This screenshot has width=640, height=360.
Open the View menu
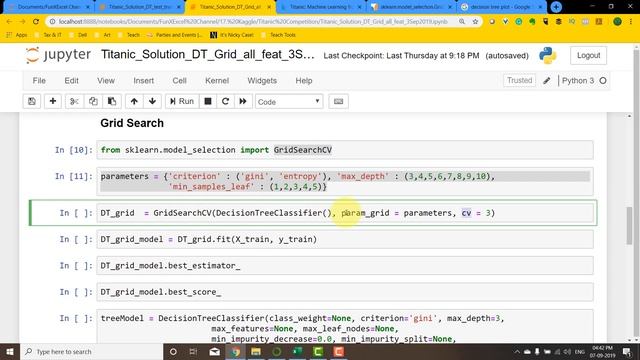click(106, 81)
